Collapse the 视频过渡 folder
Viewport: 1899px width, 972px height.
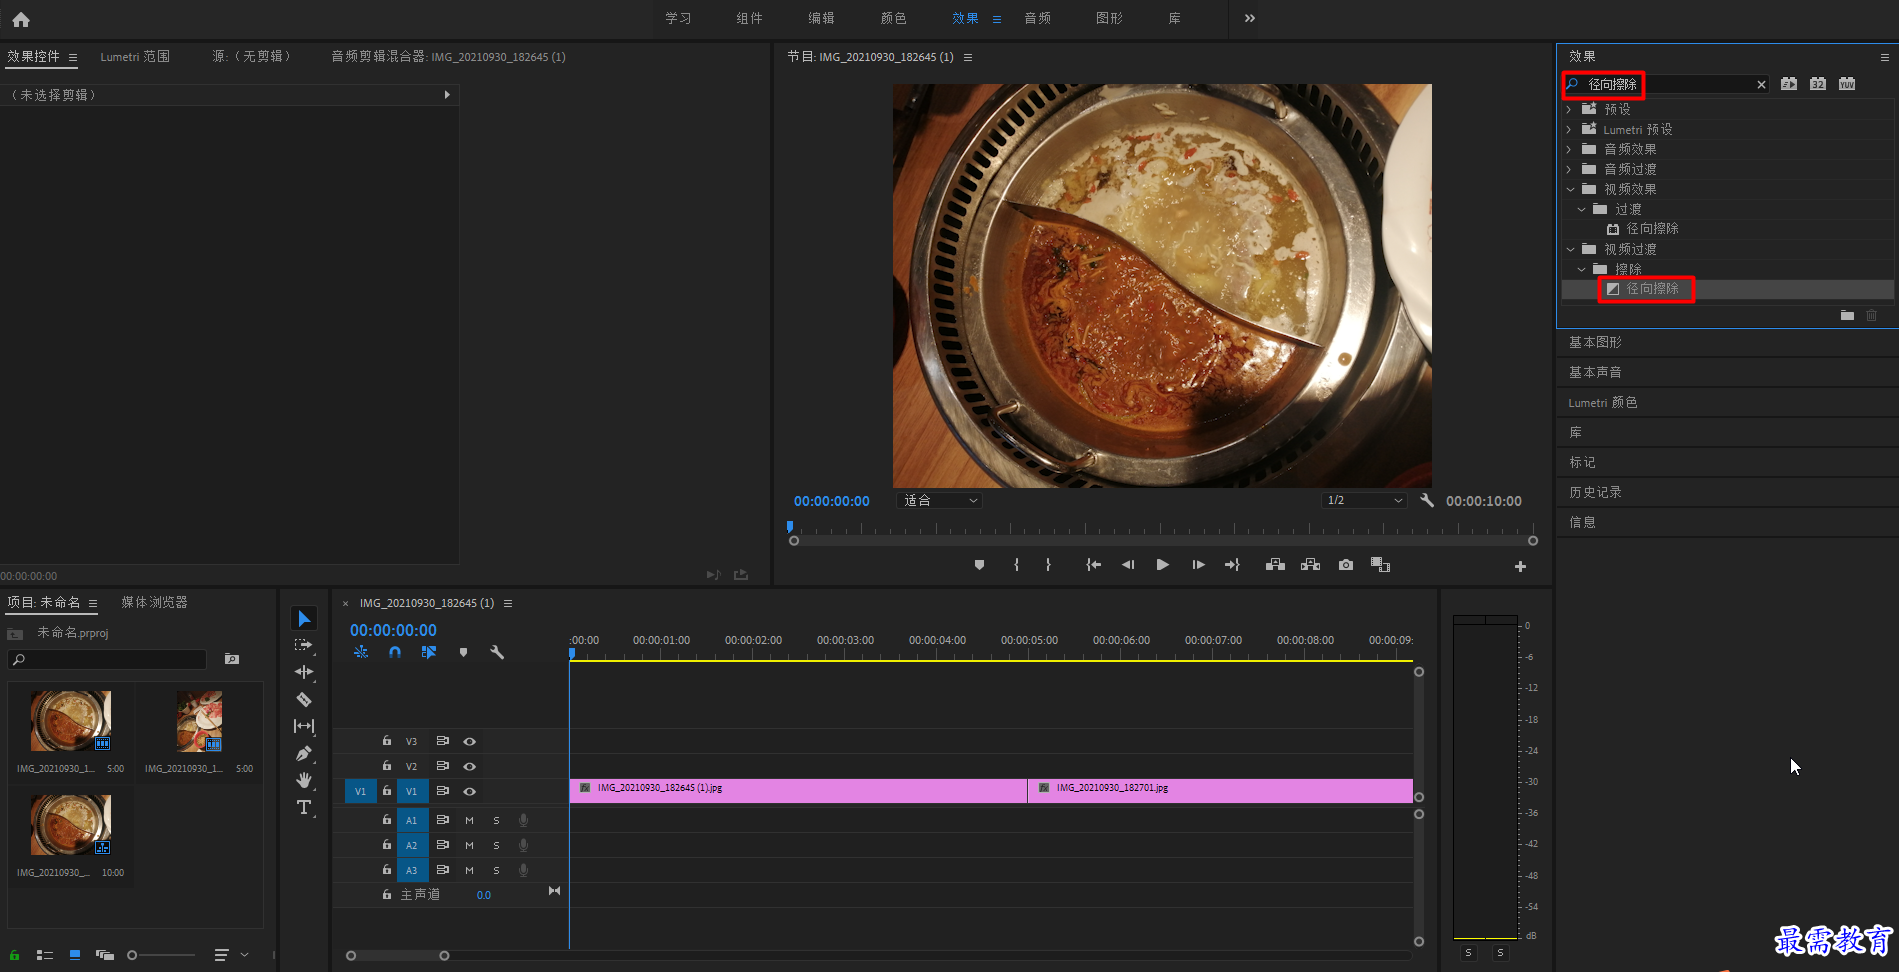point(1570,249)
